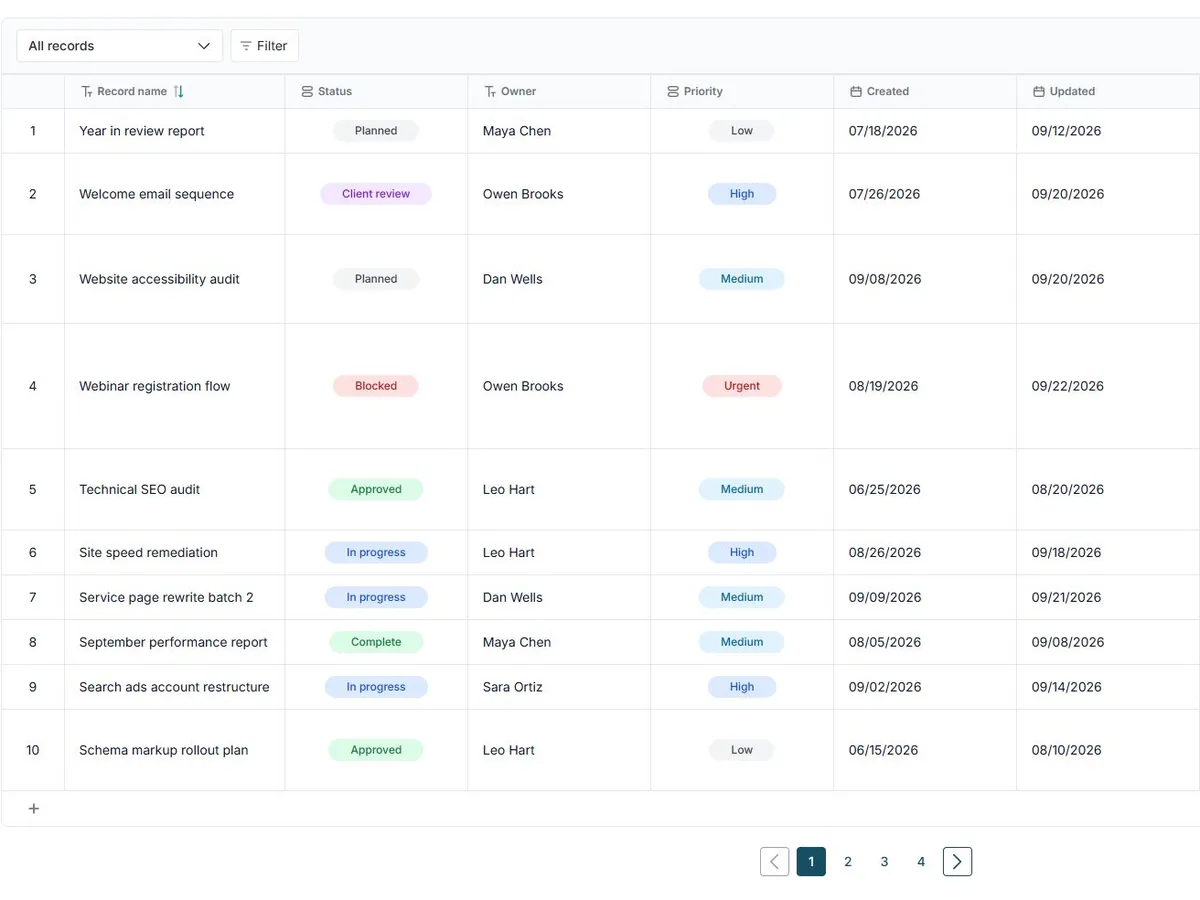1200x900 pixels.
Task: Jump to page 4
Action: [x=921, y=862]
